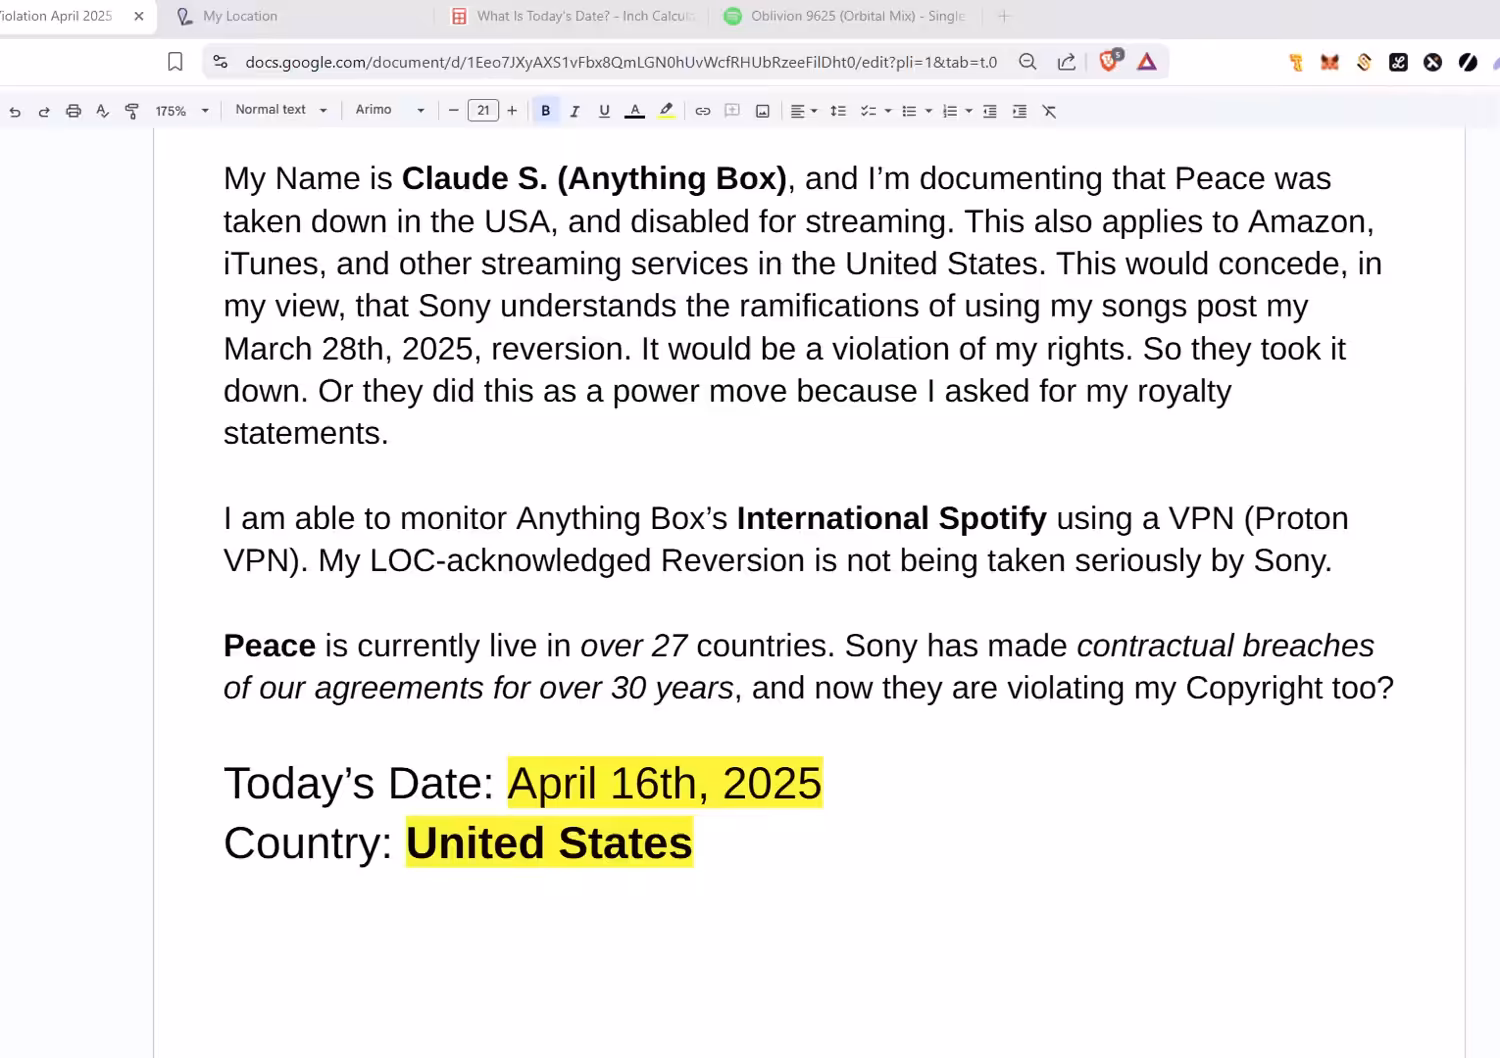Screen dimensions: 1500x1058
Task: Switch to the Oblivion 9625 Spotify tab
Action: tap(846, 16)
